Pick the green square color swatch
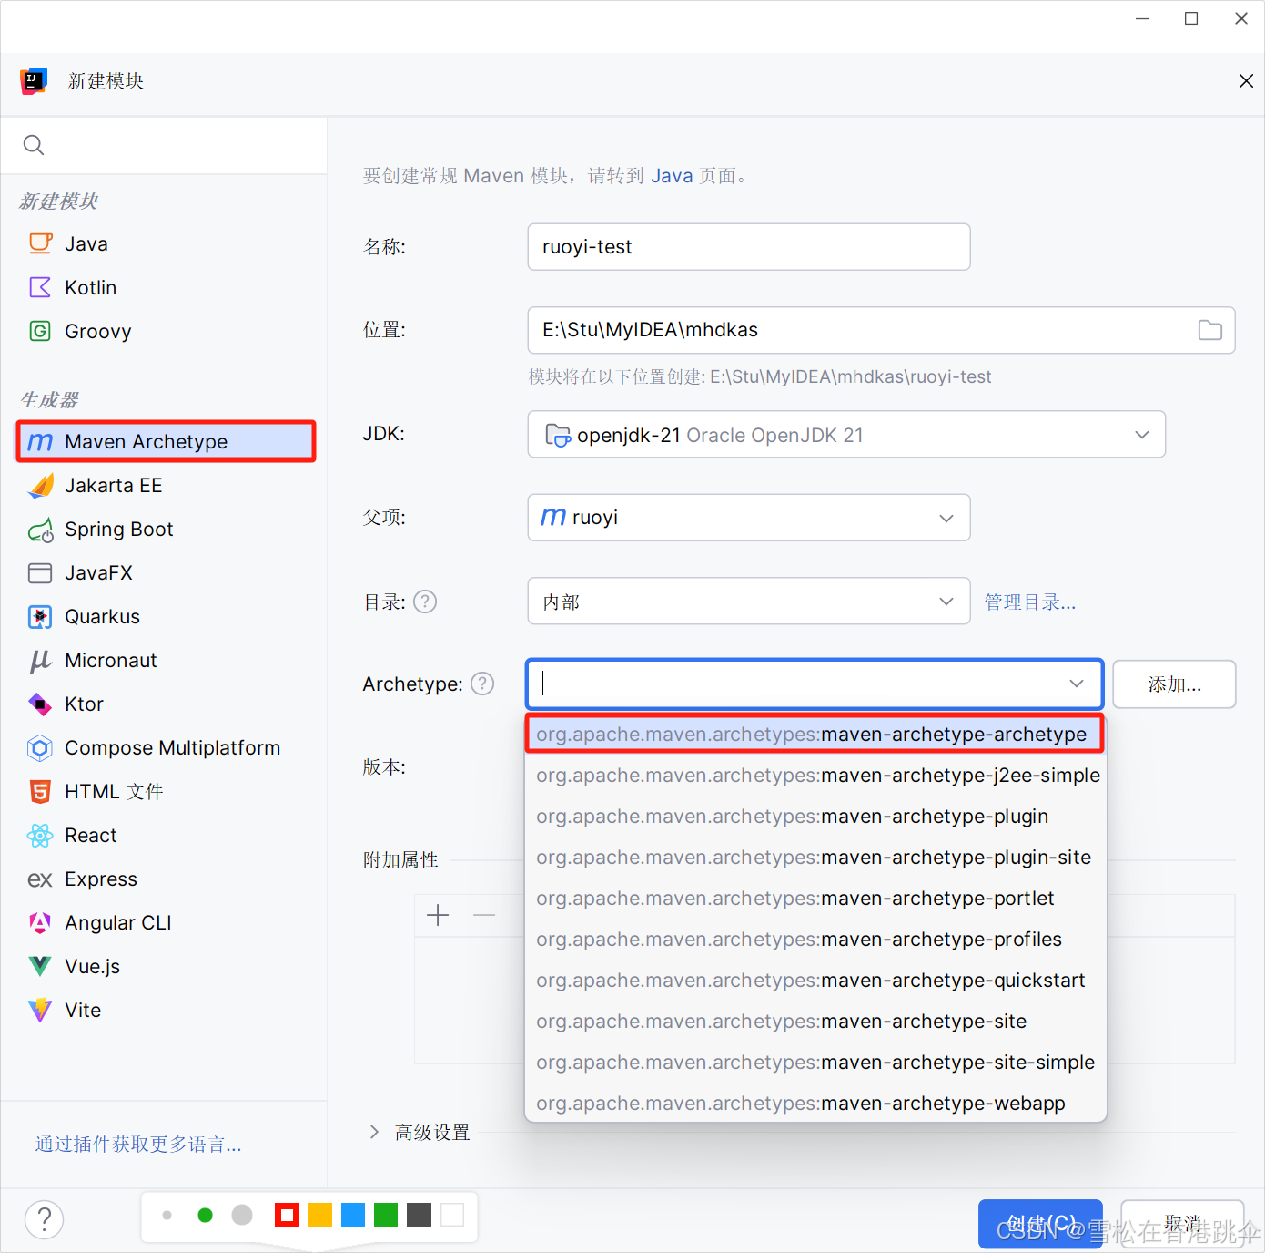 (386, 1215)
